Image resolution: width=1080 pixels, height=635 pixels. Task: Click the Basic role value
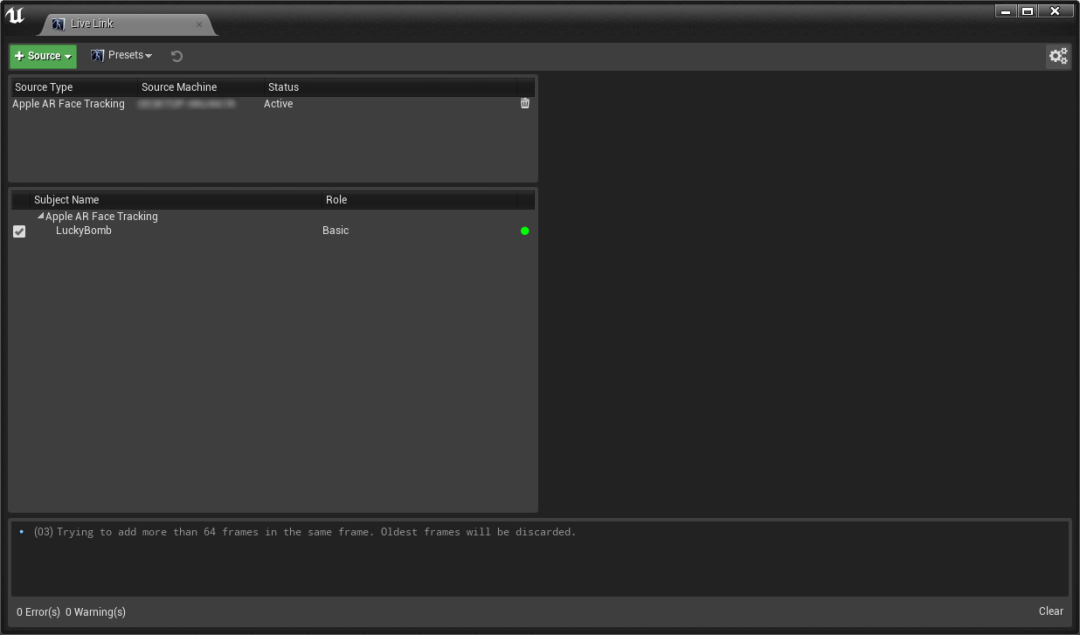[335, 231]
